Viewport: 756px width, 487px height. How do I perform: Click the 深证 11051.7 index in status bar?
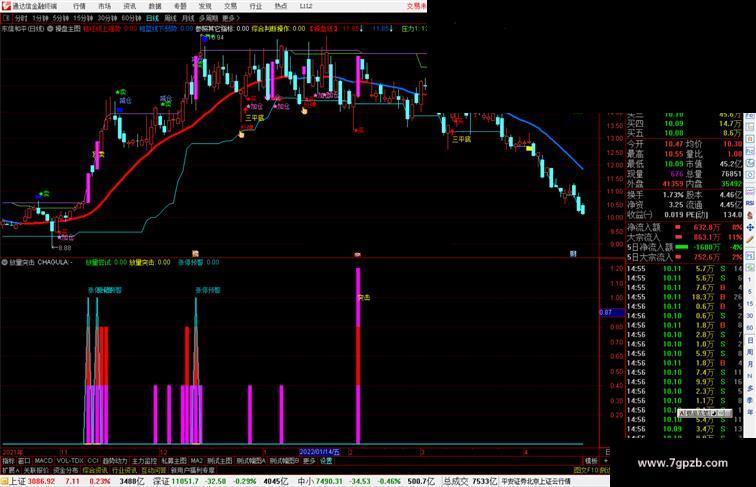click(x=176, y=481)
